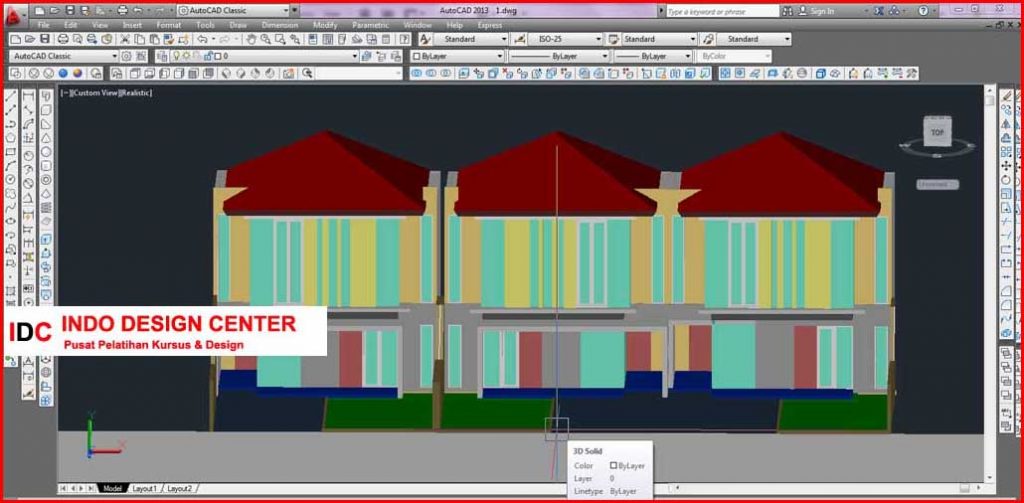Click Cut scissors icon in Standard toolbar
The width and height of the screenshot is (1024, 503).
click(125, 39)
